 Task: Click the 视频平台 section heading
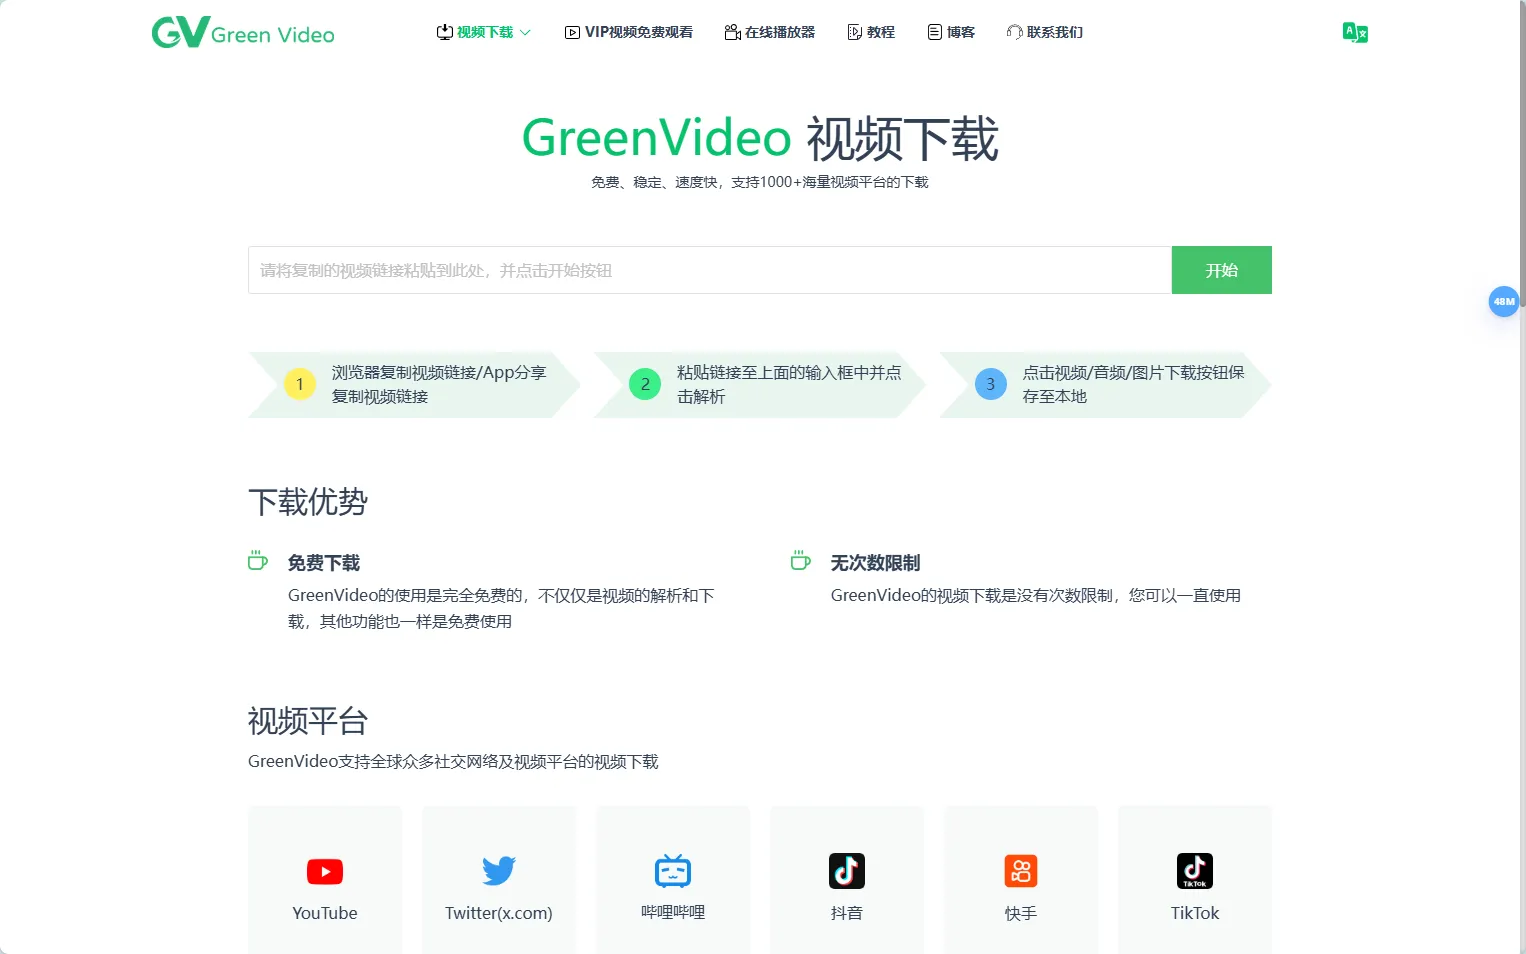[308, 721]
